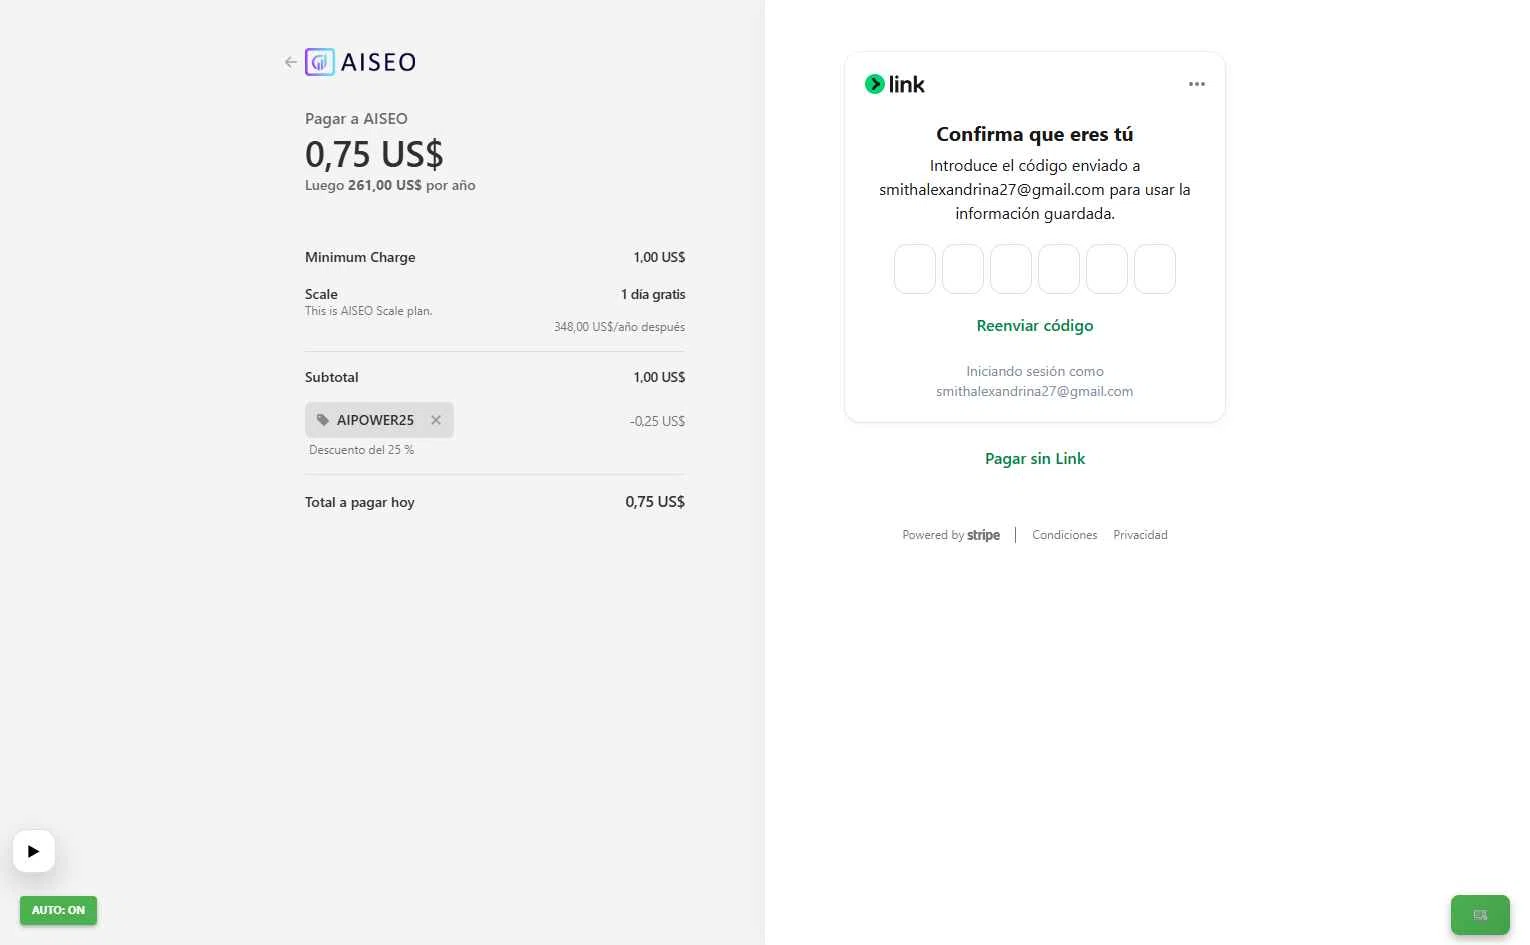Focus the fifth verification code box
This screenshot has height=945, width=1530.
1107,269
